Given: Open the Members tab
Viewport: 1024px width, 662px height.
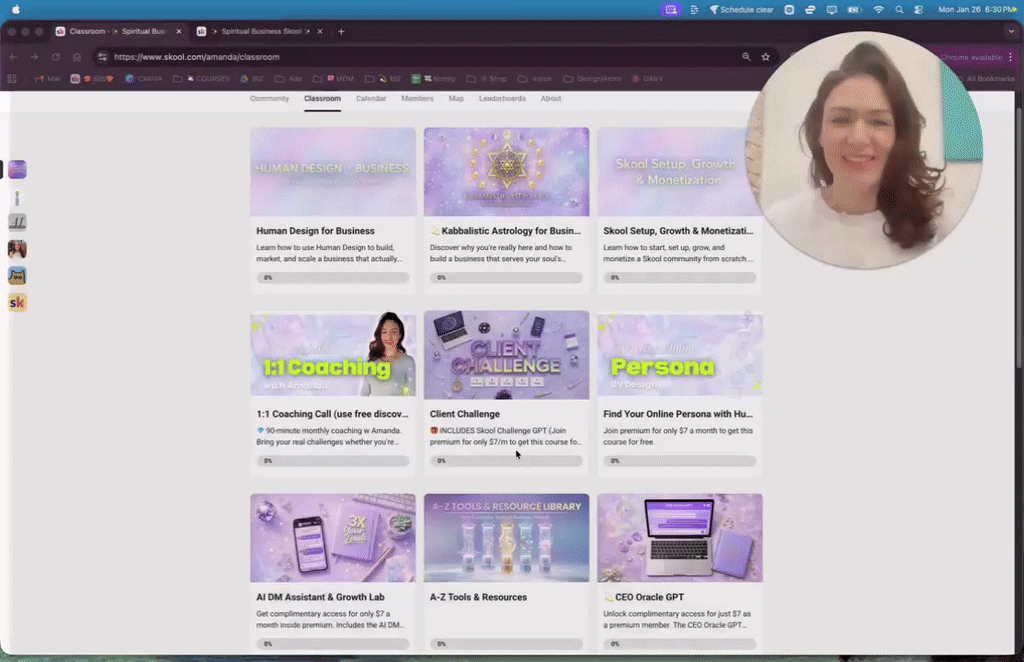Looking at the screenshot, I should [417, 99].
